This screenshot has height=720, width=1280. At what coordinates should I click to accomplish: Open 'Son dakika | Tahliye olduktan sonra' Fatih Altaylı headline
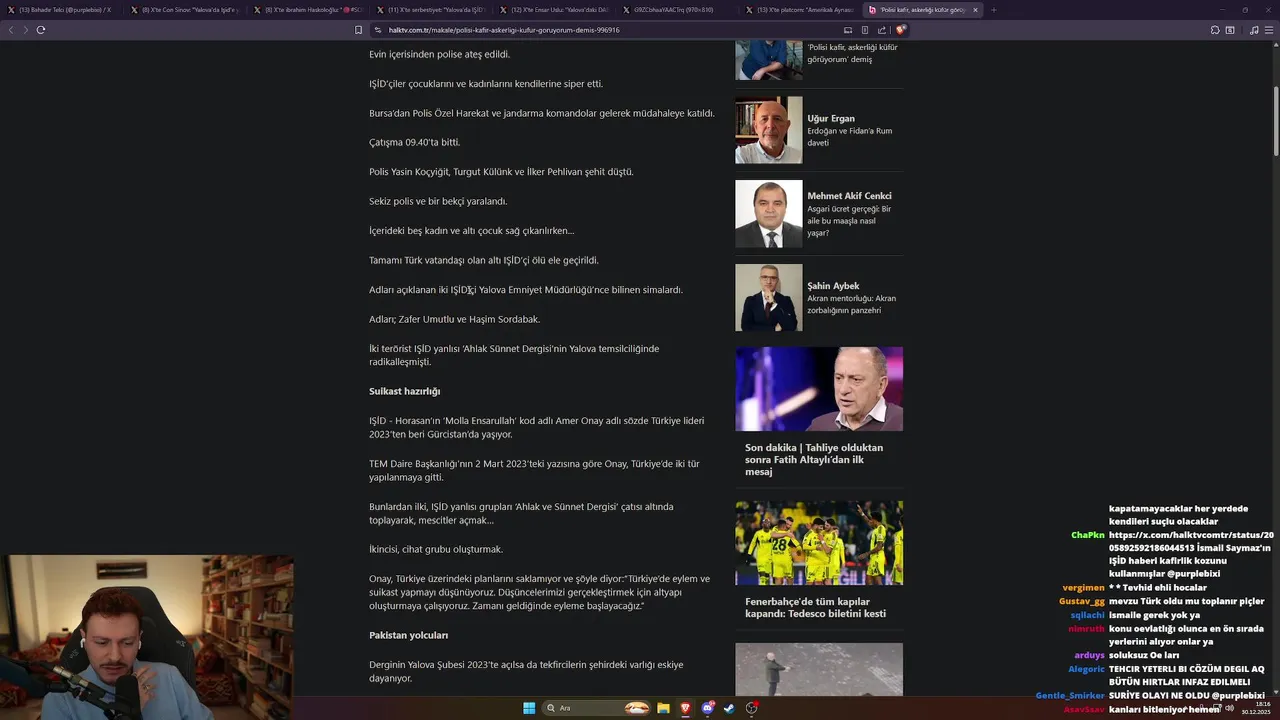(x=814, y=460)
